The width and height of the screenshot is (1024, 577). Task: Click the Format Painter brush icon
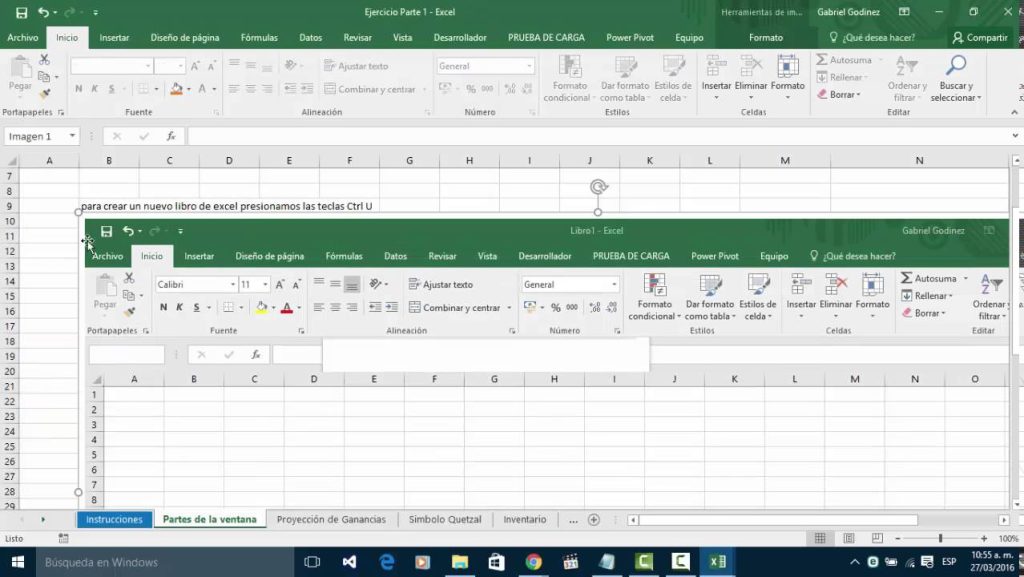44,93
